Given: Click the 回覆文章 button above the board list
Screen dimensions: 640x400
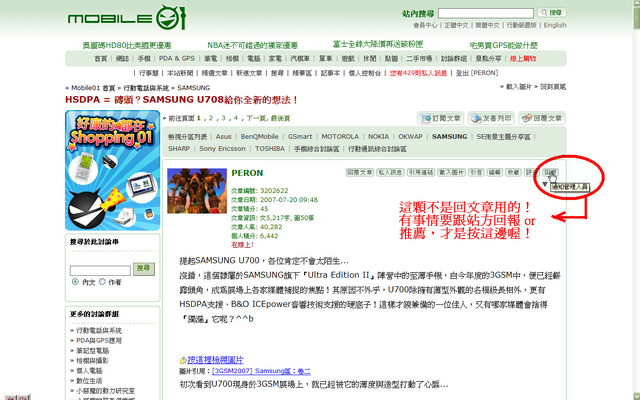Looking at the screenshot, I should click(542, 118).
